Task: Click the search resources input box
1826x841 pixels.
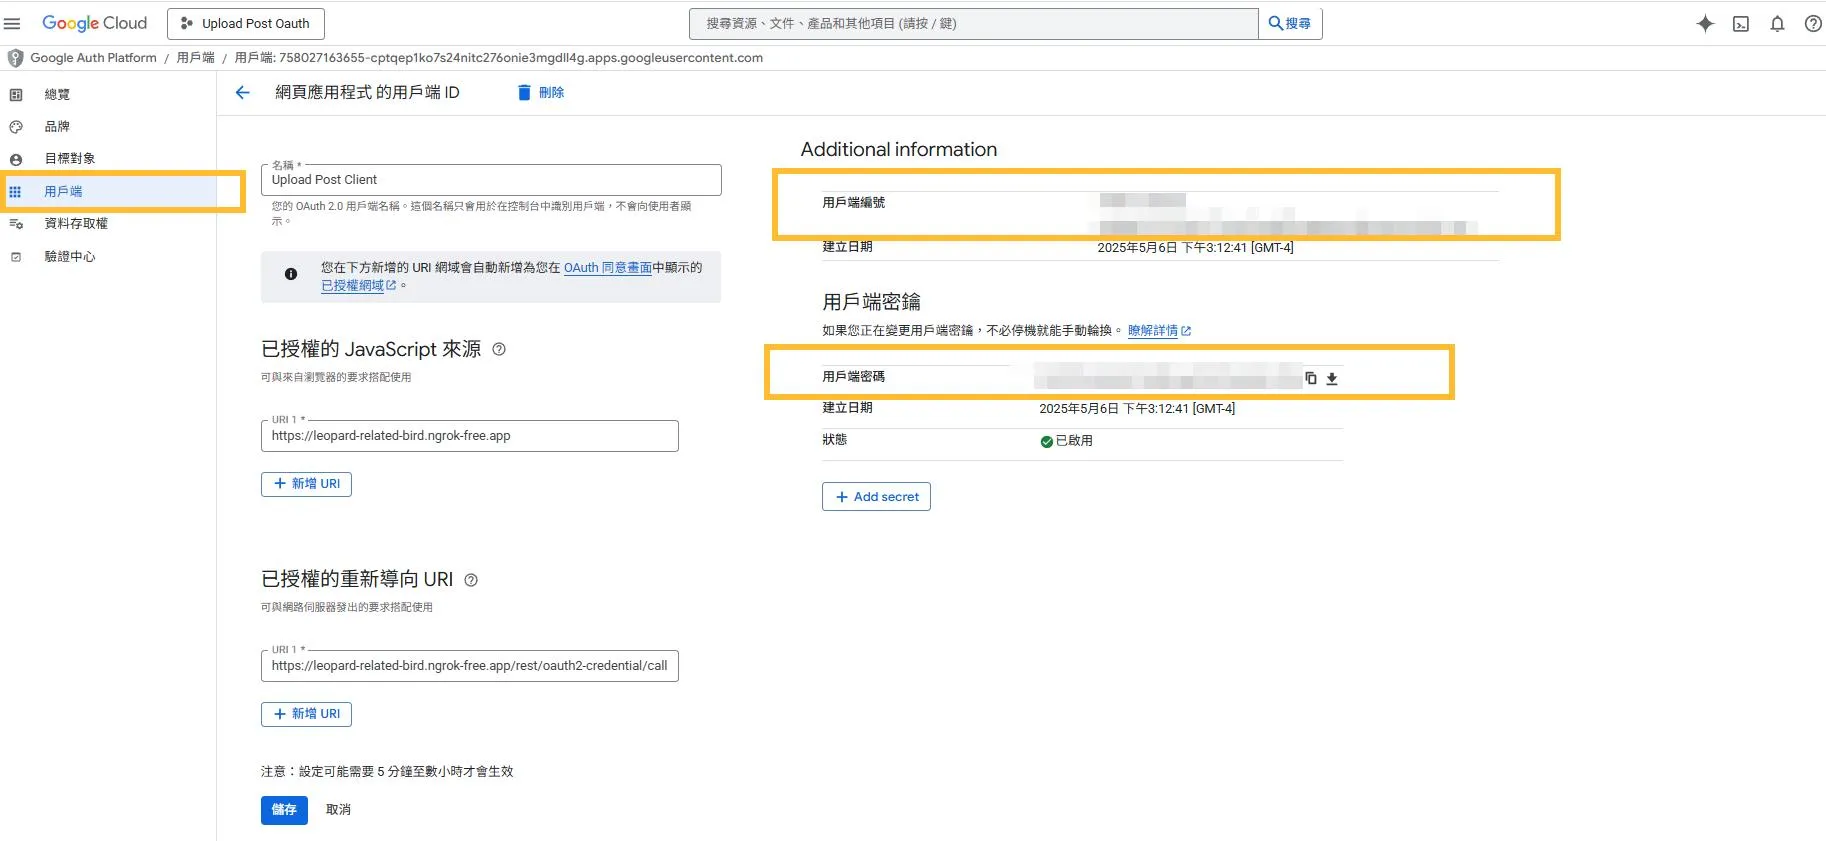Action: point(972,24)
